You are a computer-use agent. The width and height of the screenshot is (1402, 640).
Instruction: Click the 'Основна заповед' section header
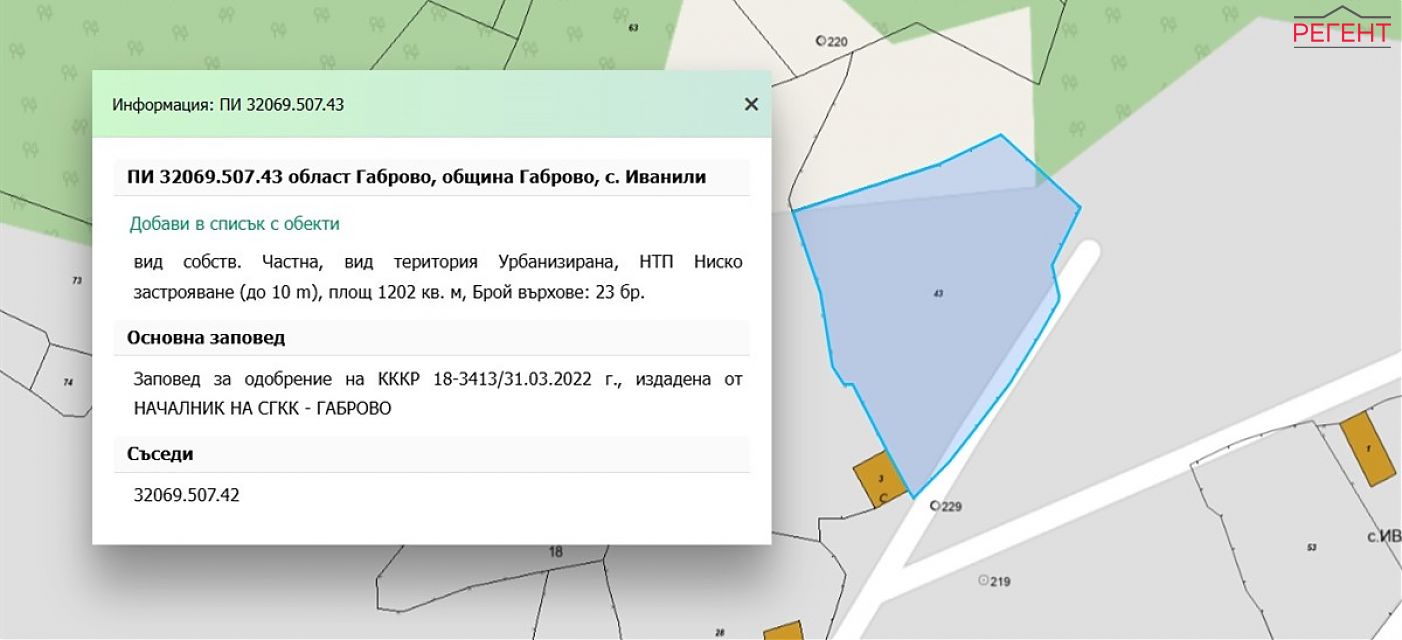(x=432, y=338)
